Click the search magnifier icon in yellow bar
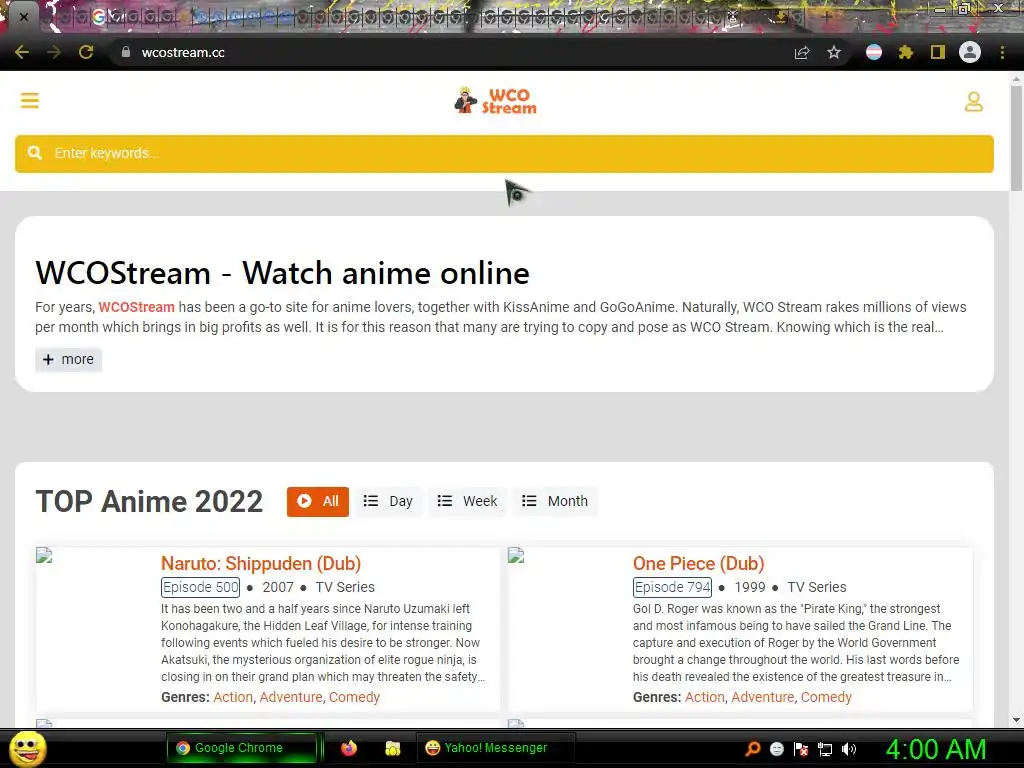This screenshot has height=768, width=1024. click(x=35, y=153)
